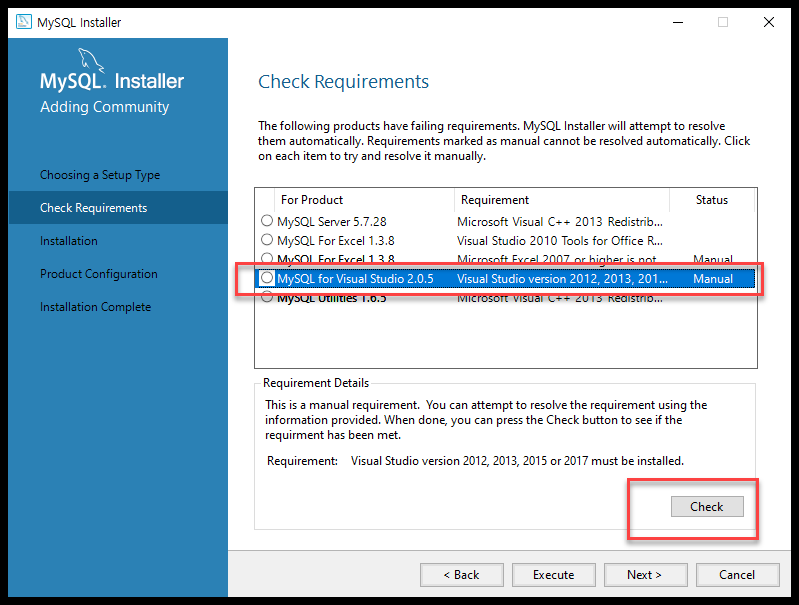Click the MySQL Installer title bar icon
The width and height of the screenshot is (799, 605).
point(23,22)
